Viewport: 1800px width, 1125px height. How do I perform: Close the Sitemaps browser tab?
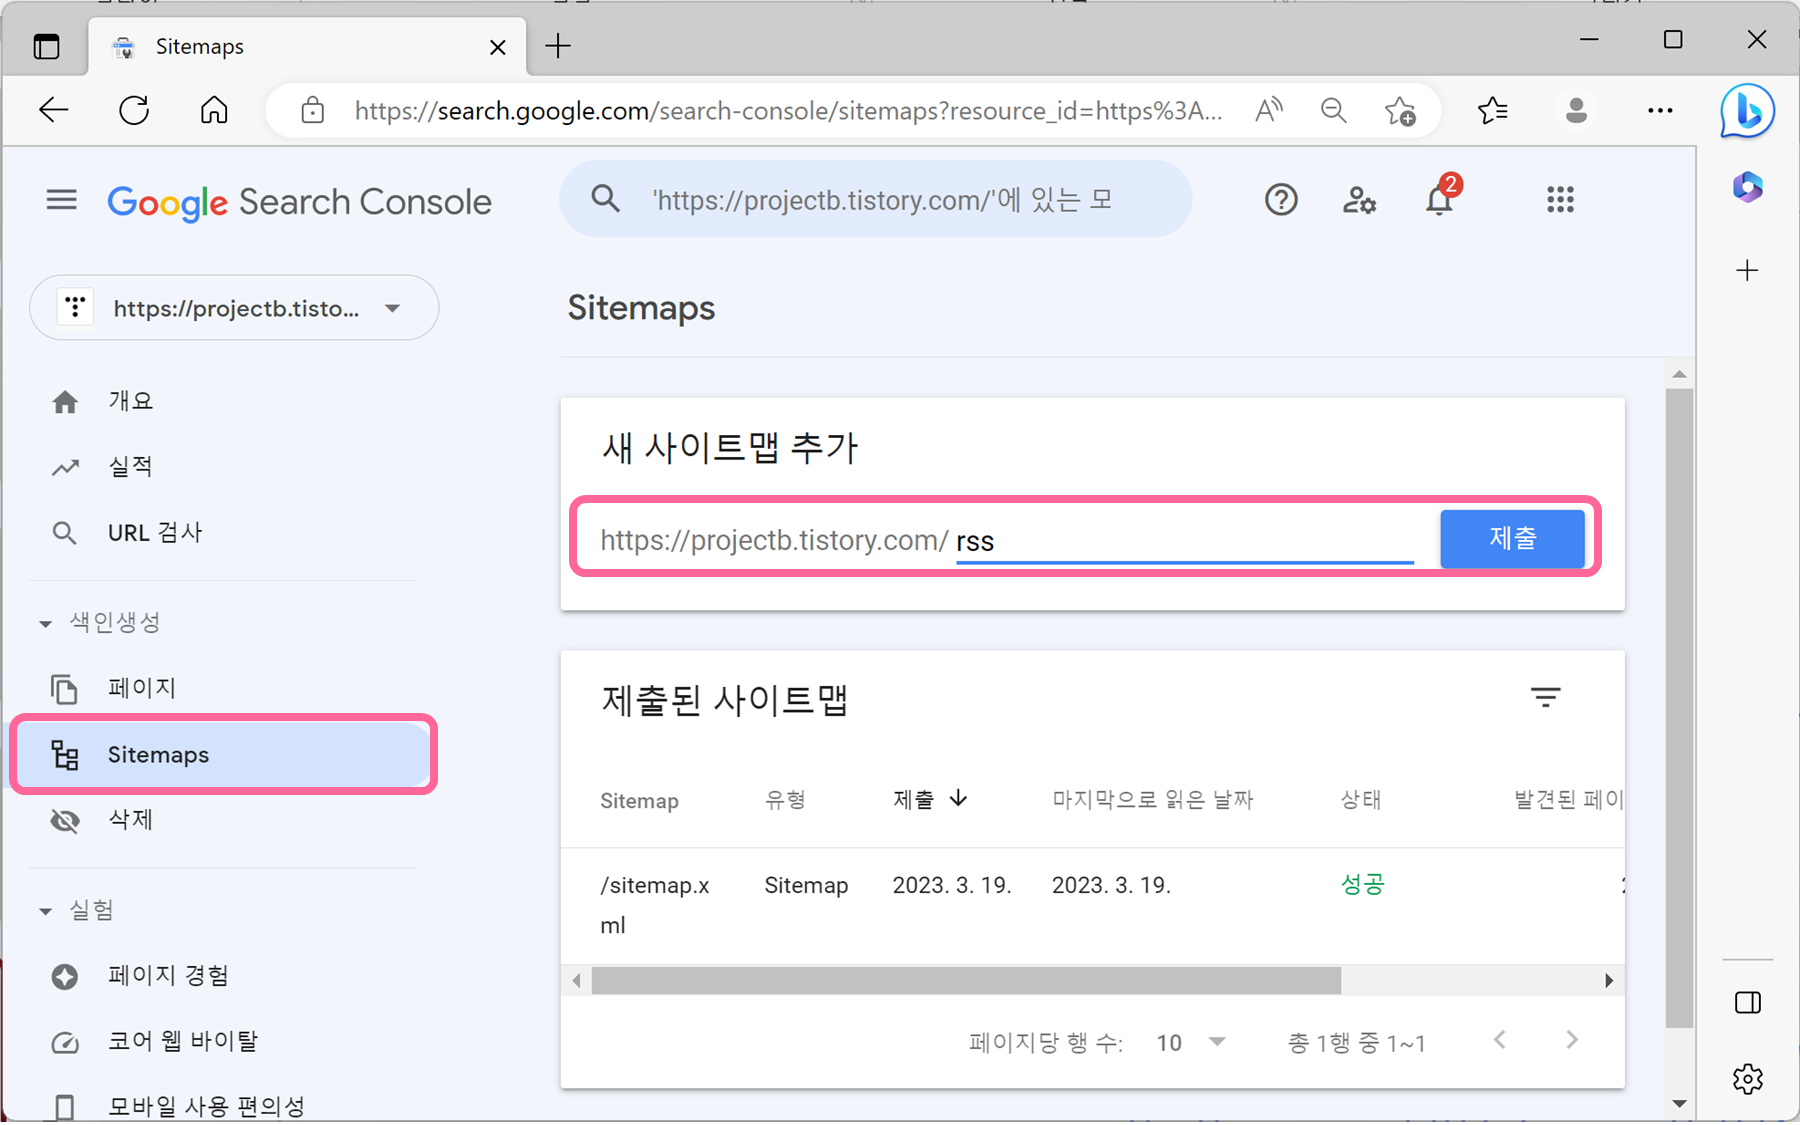[x=497, y=47]
